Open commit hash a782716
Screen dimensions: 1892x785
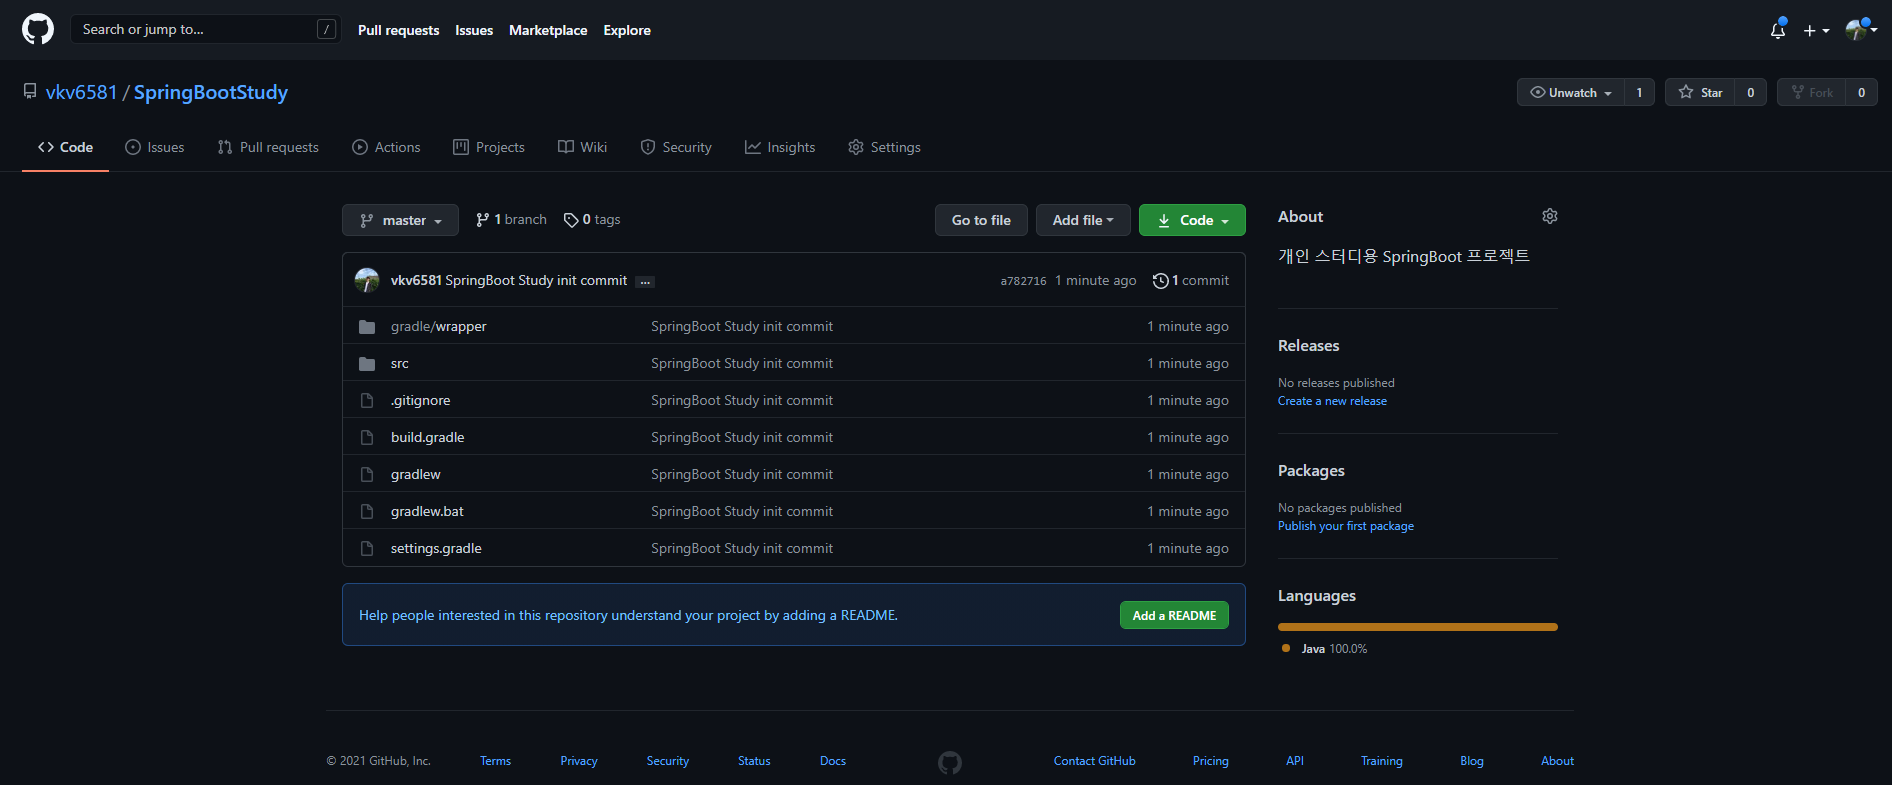pos(1023,281)
